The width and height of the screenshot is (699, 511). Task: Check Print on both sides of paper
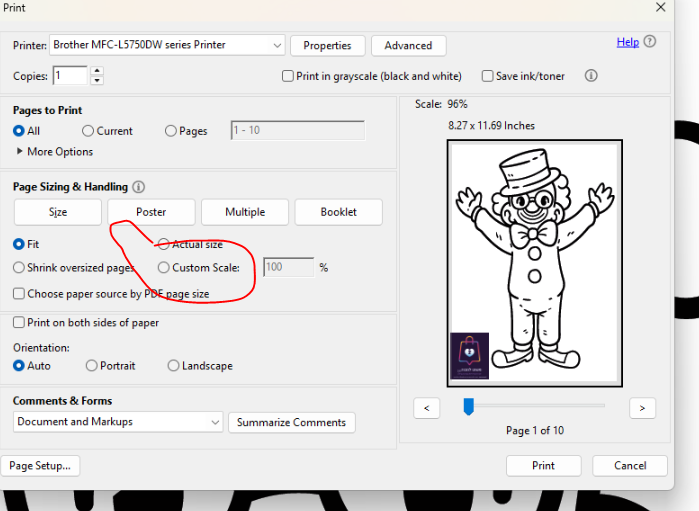[x=19, y=322]
